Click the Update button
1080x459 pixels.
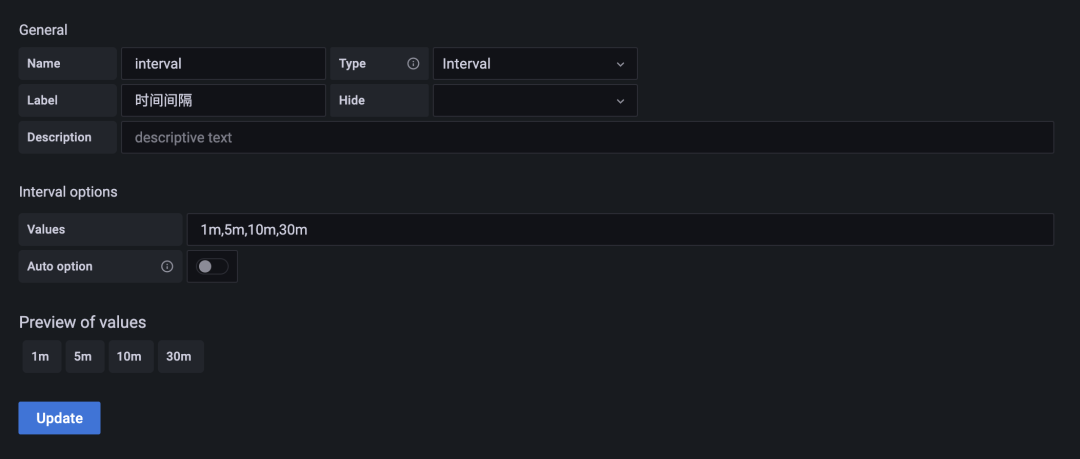[59, 418]
